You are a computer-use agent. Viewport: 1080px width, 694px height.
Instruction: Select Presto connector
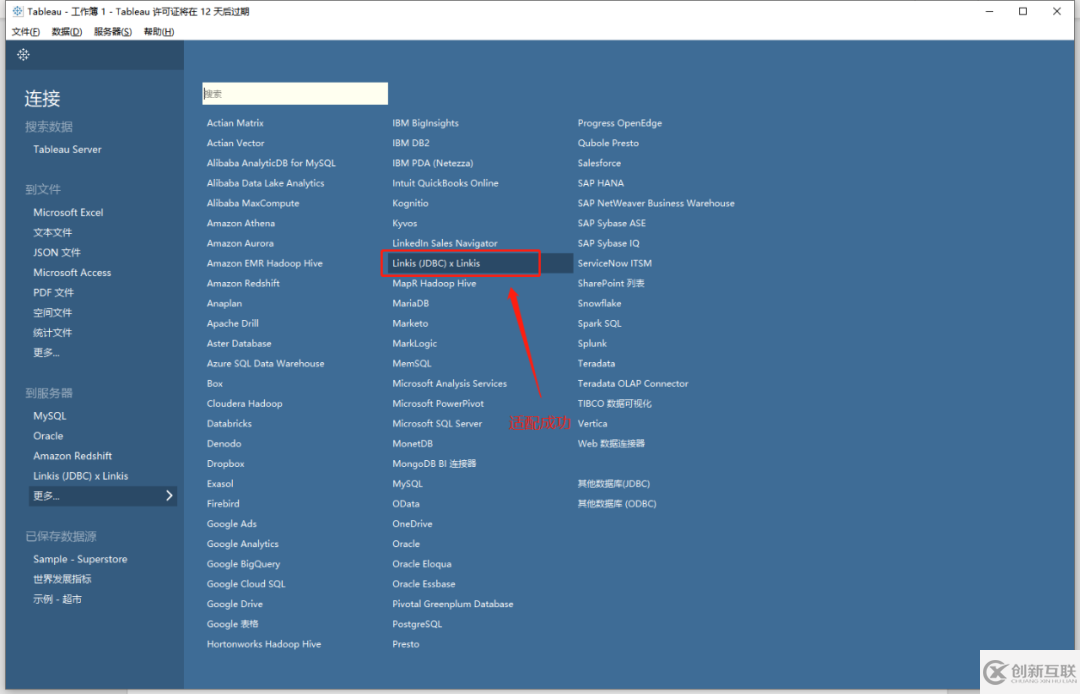tap(406, 644)
